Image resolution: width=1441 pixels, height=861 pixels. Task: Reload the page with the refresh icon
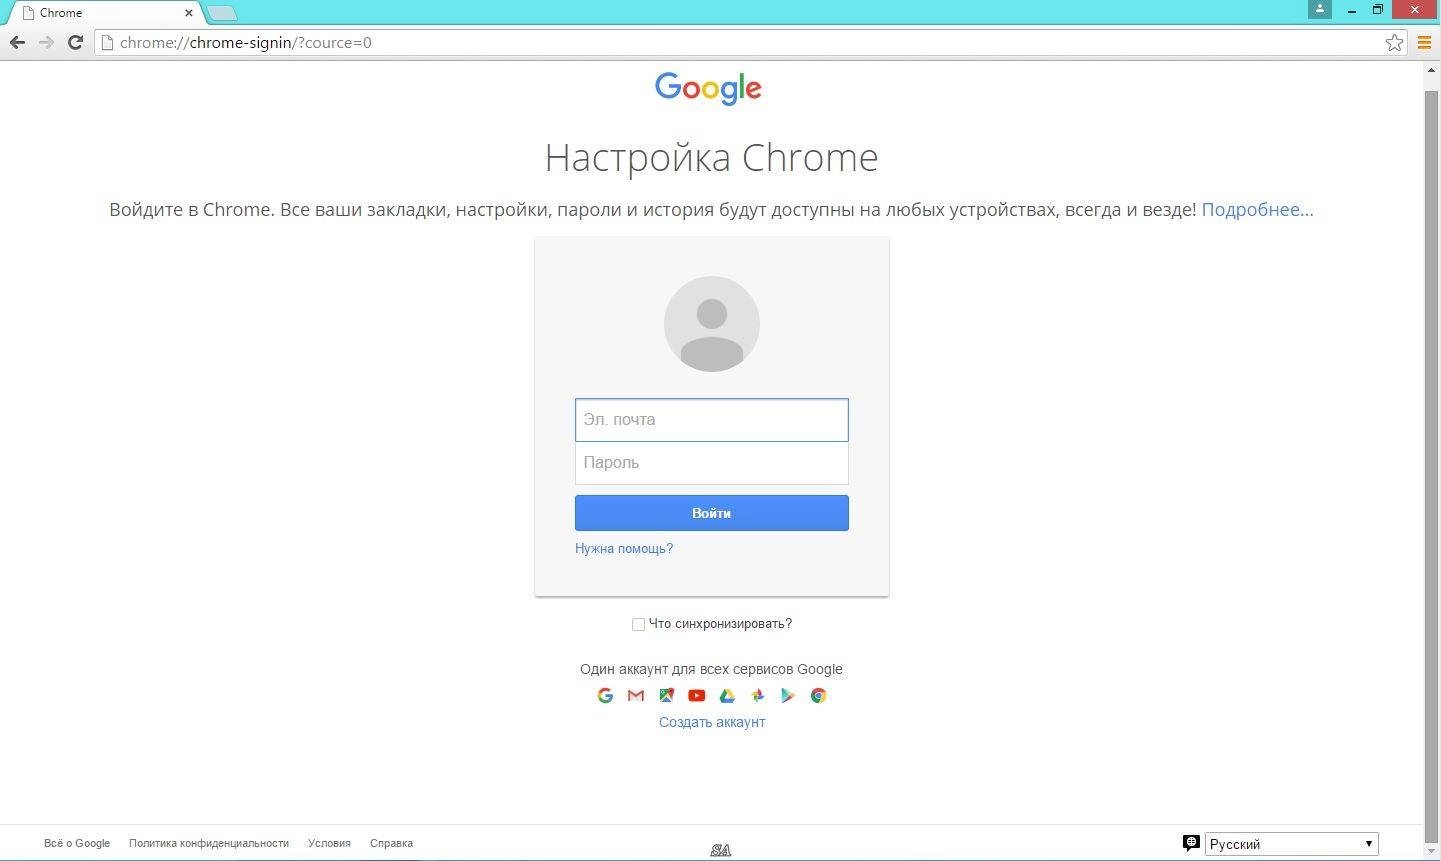pos(75,42)
